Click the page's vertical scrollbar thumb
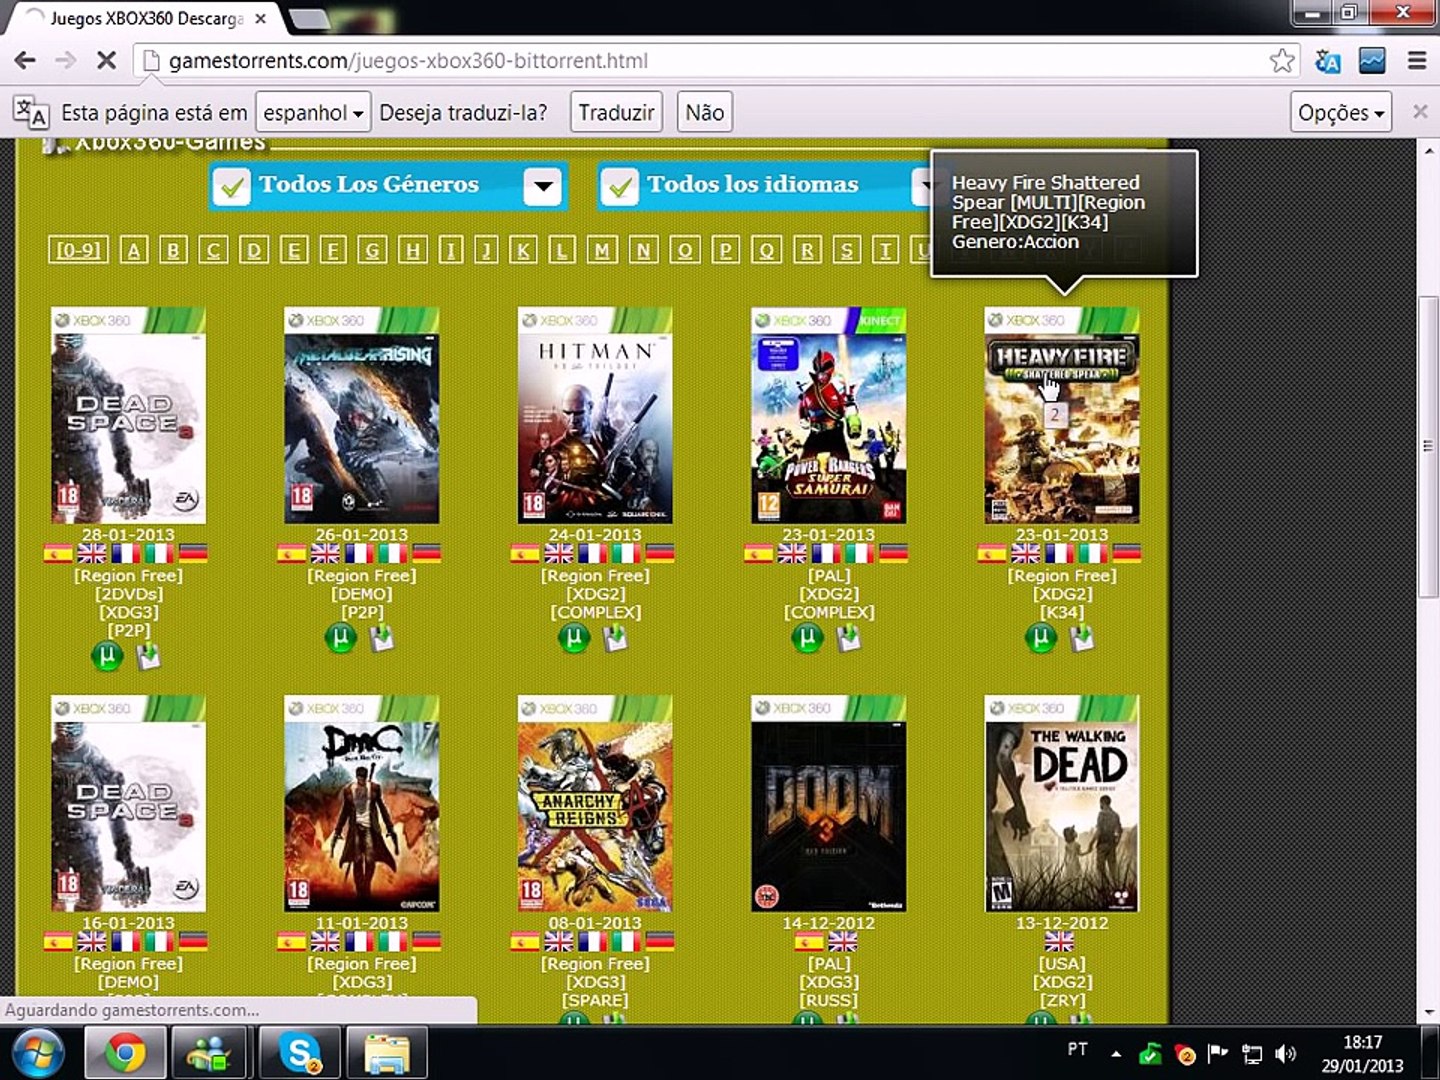 [x=1428, y=445]
